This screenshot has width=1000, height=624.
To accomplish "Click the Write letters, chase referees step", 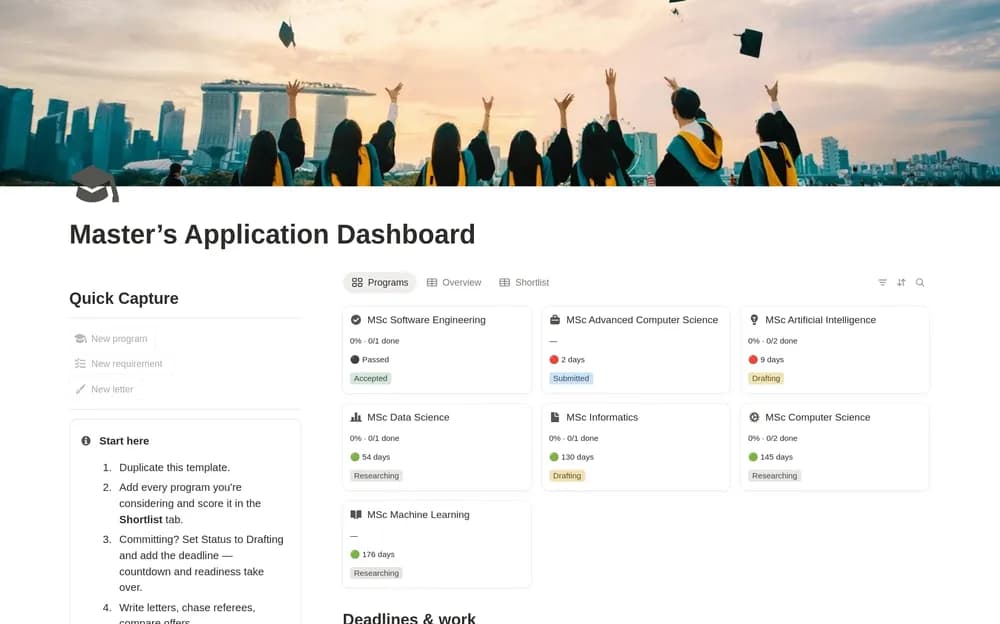I will 187,614.
